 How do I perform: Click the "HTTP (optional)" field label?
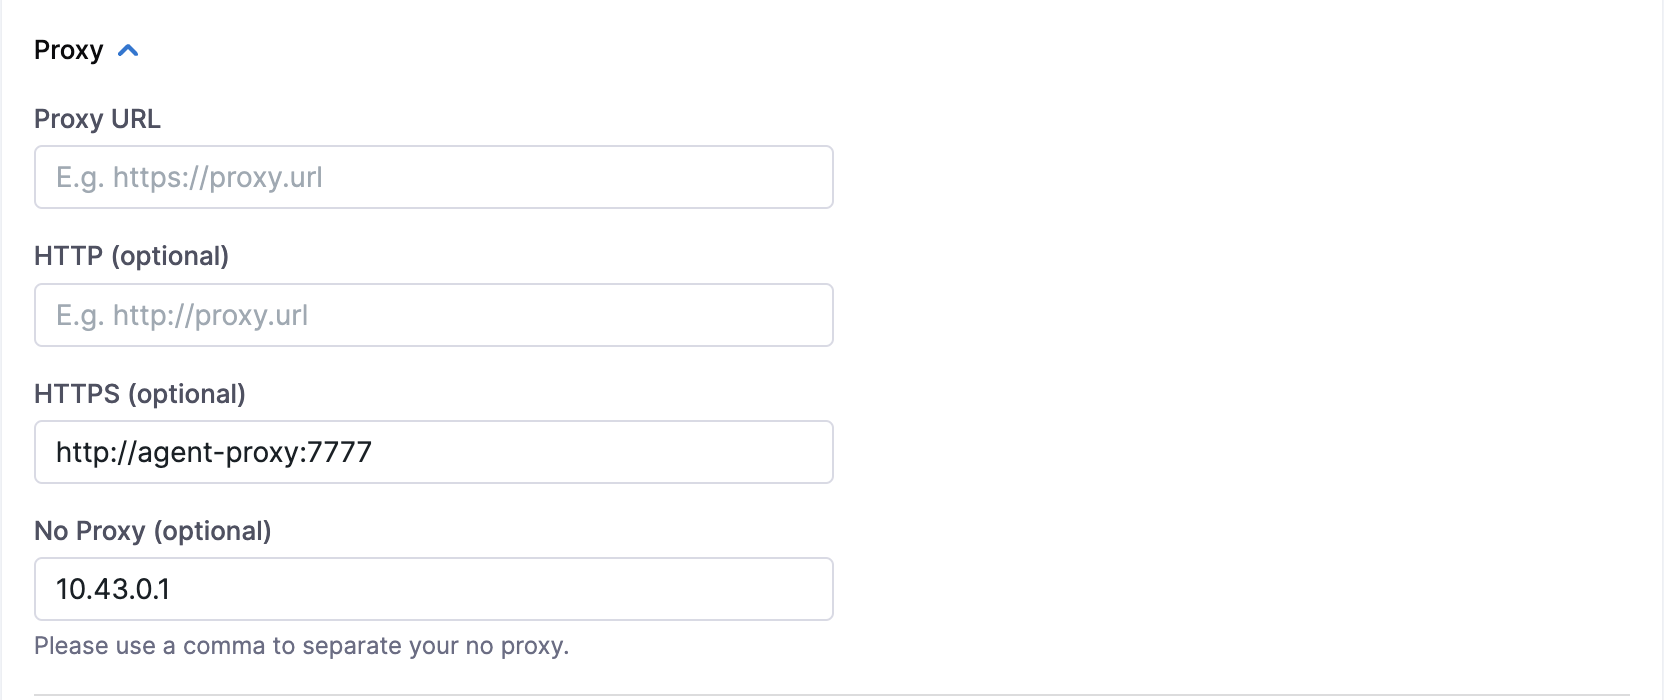(131, 256)
